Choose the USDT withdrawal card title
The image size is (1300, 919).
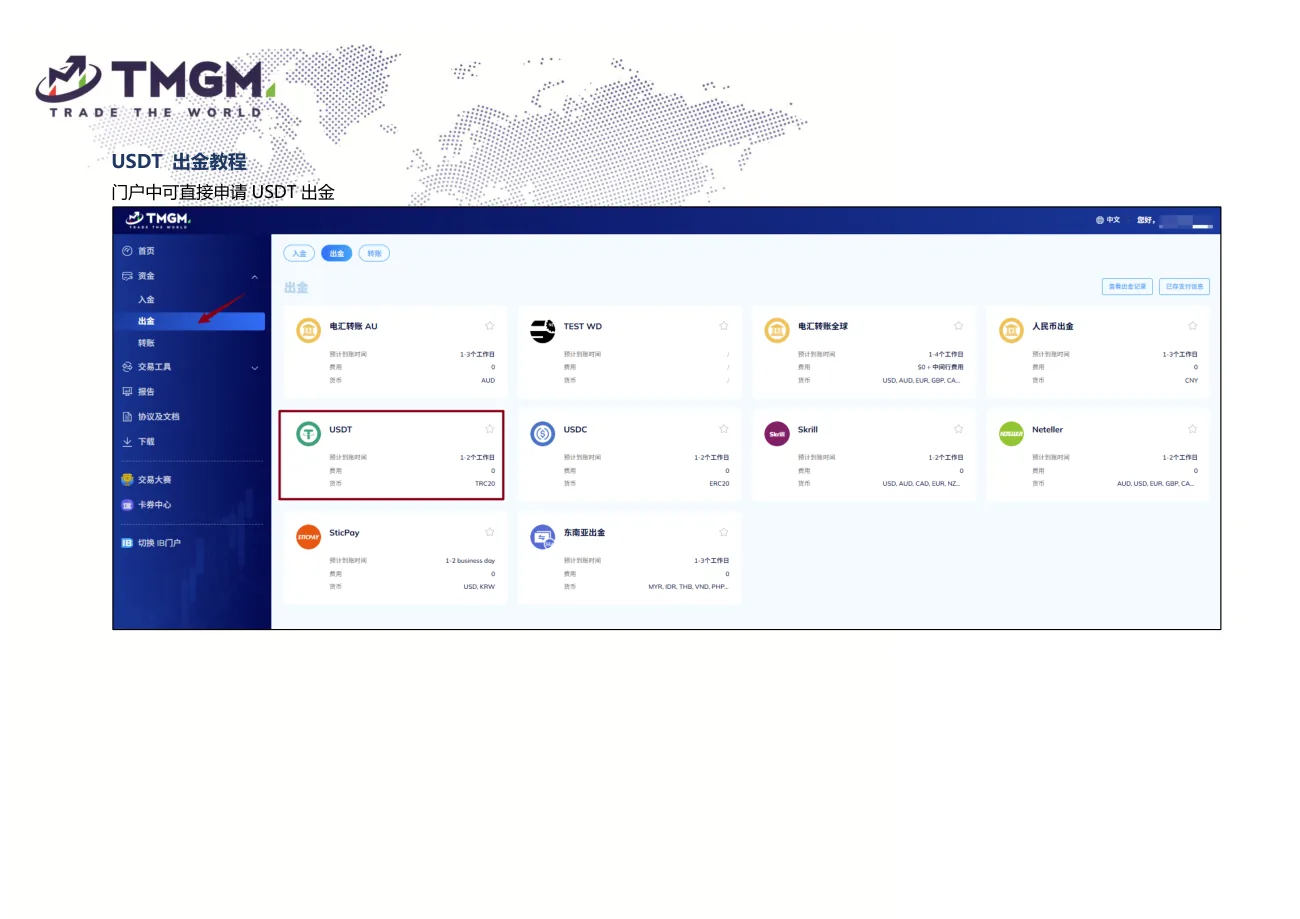coord(341,430)
